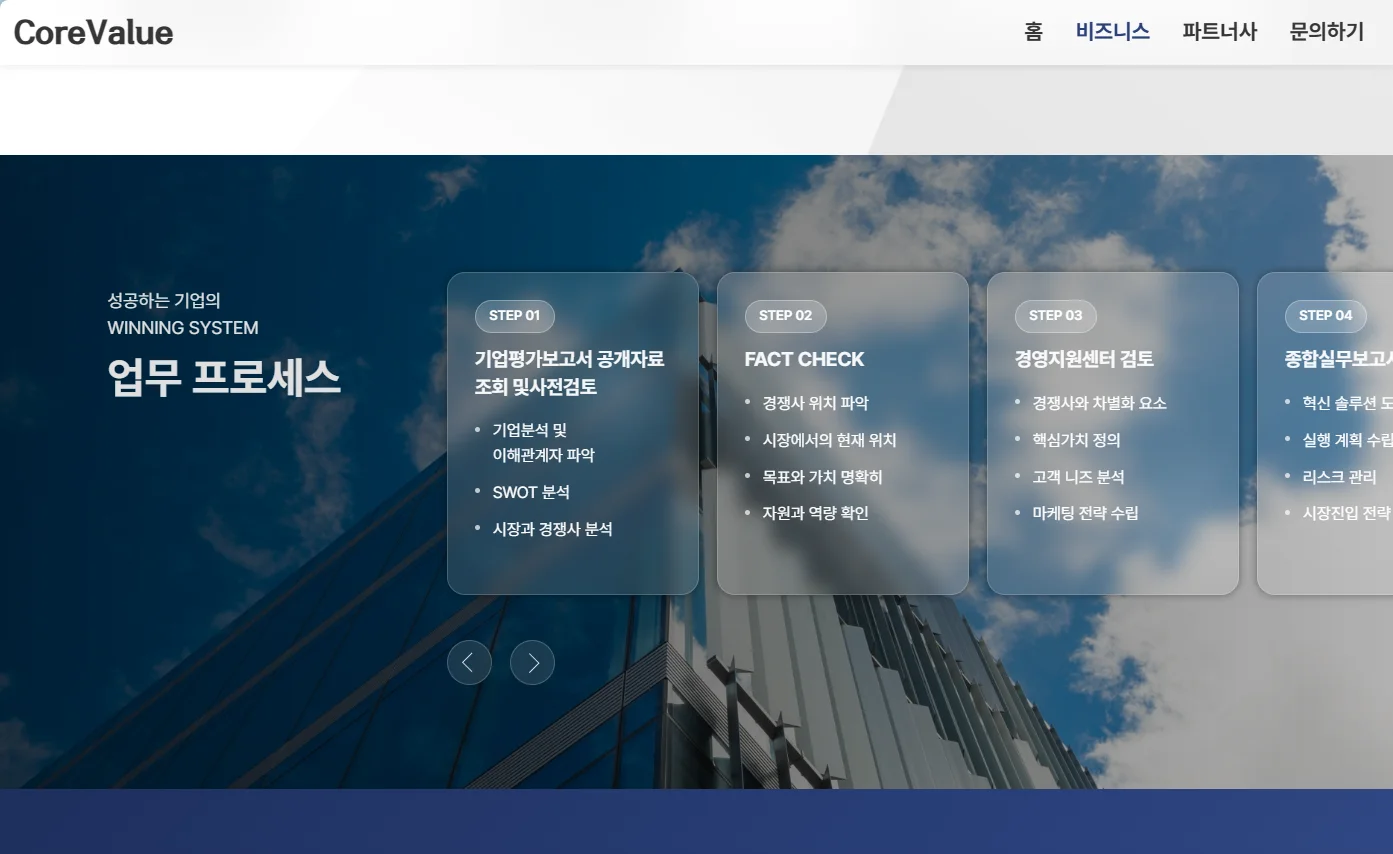The image size is (1393, 854).
Task: Click 기업분석 및 이해관계자 파악 bullet
Action: (x=543, y=442)
